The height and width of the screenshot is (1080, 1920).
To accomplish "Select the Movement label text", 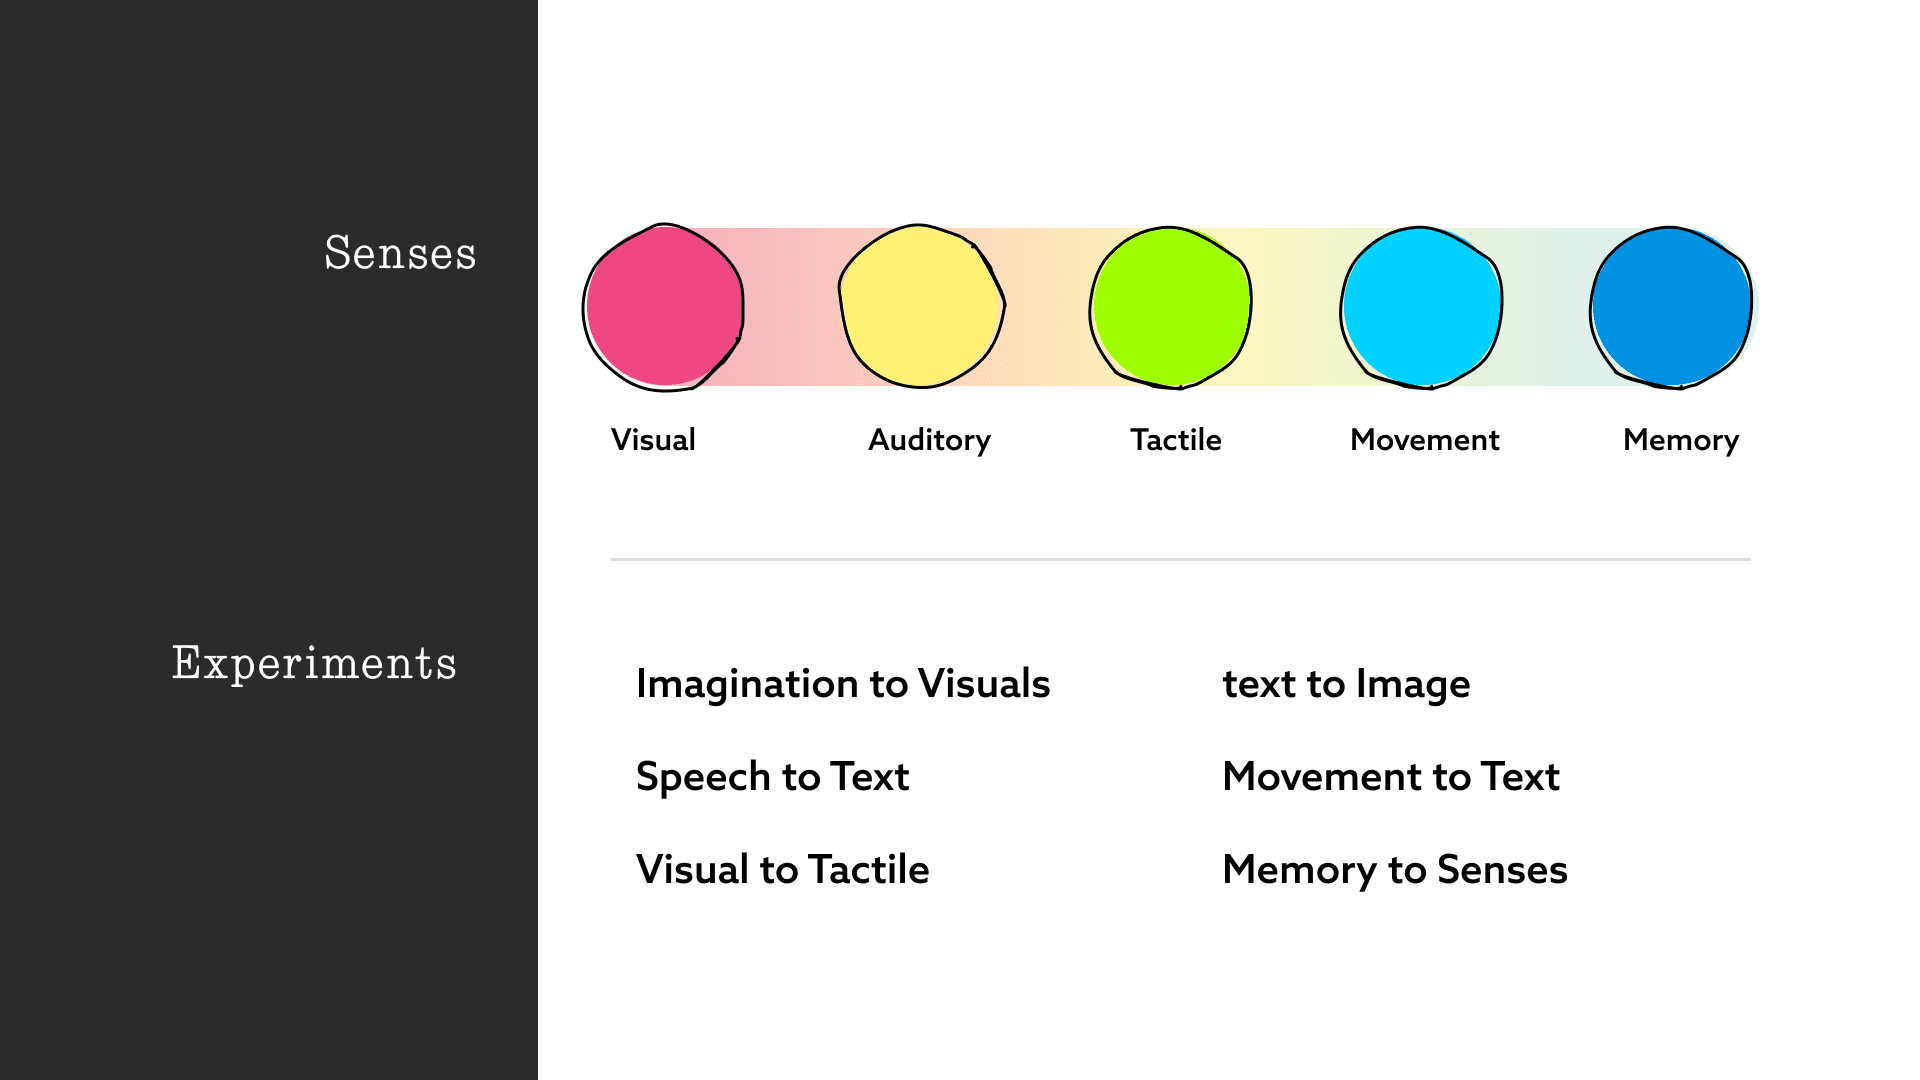I will click(x=1425, y=440).
